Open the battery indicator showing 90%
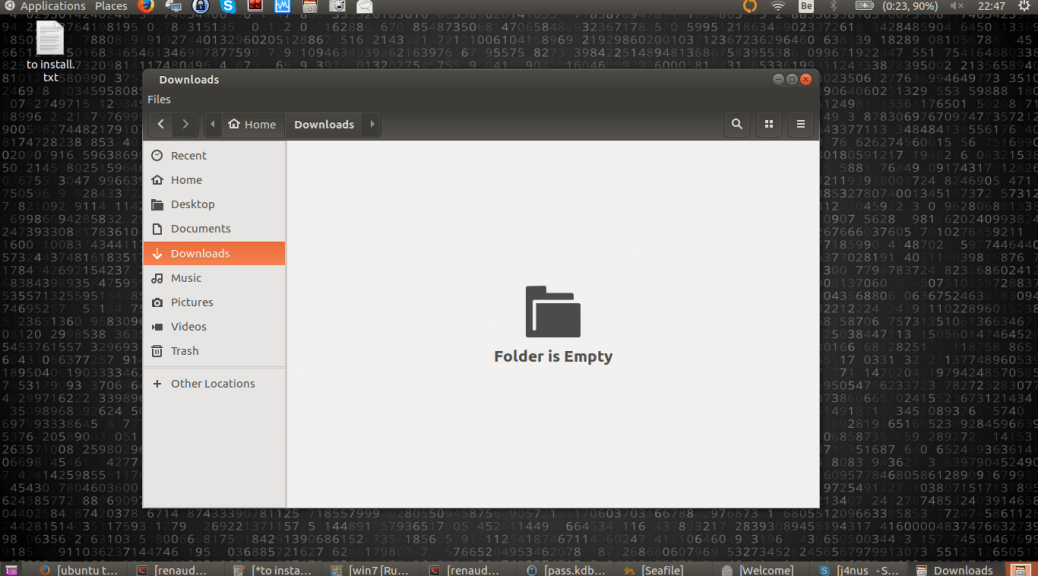Viewport: 1038px width, 576px height. click(896, 6)
